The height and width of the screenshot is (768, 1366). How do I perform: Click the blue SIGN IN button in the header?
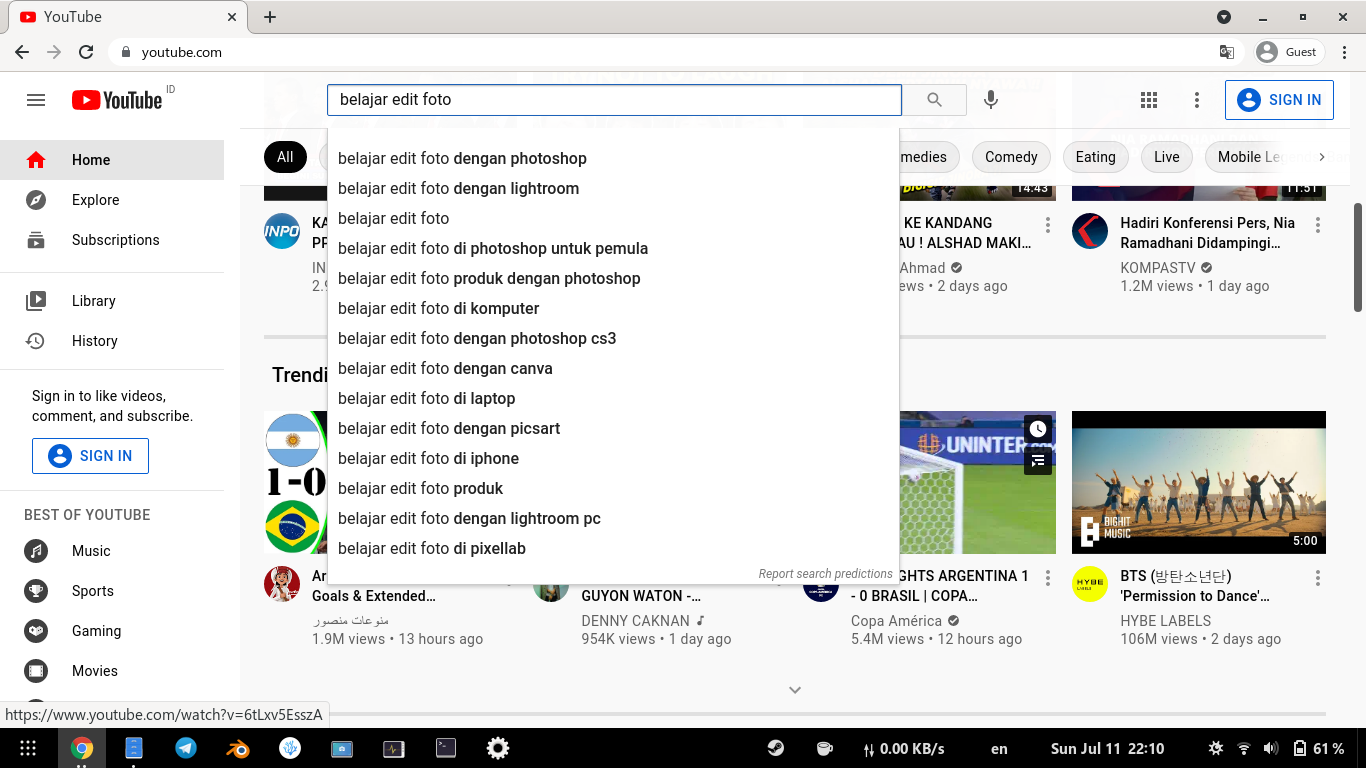(x=1279, y=100)
